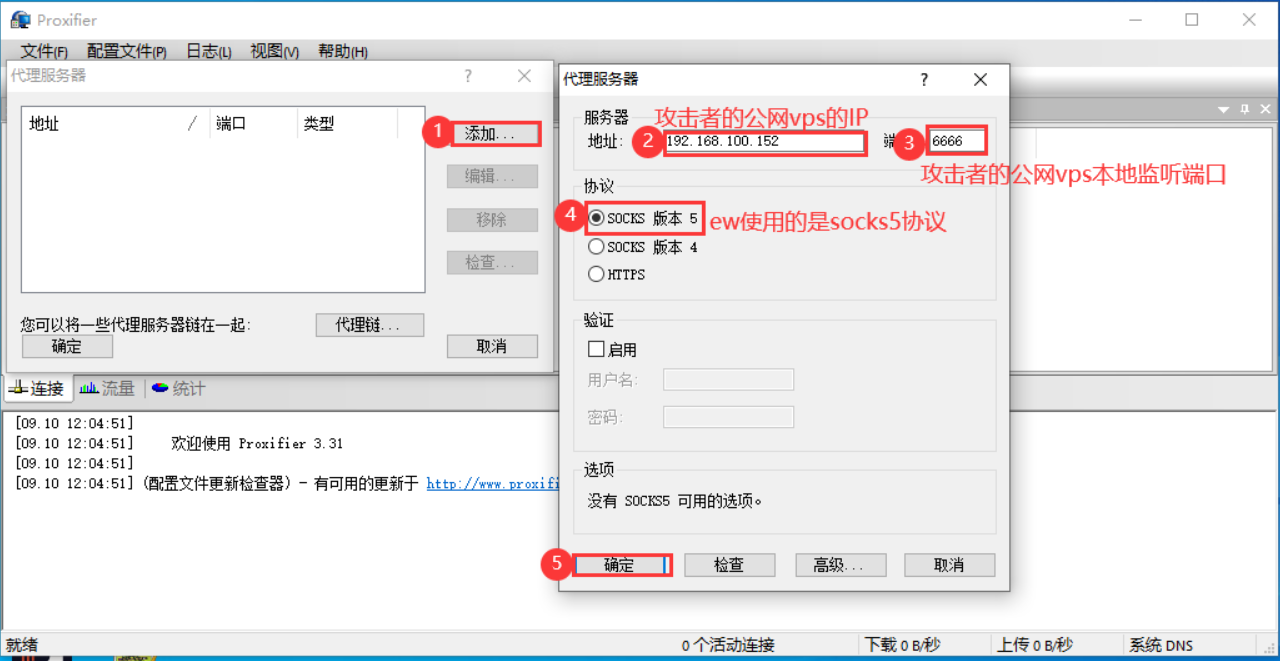
Task: Open the 配置文件(P) menu
Action: coord(126,51)
